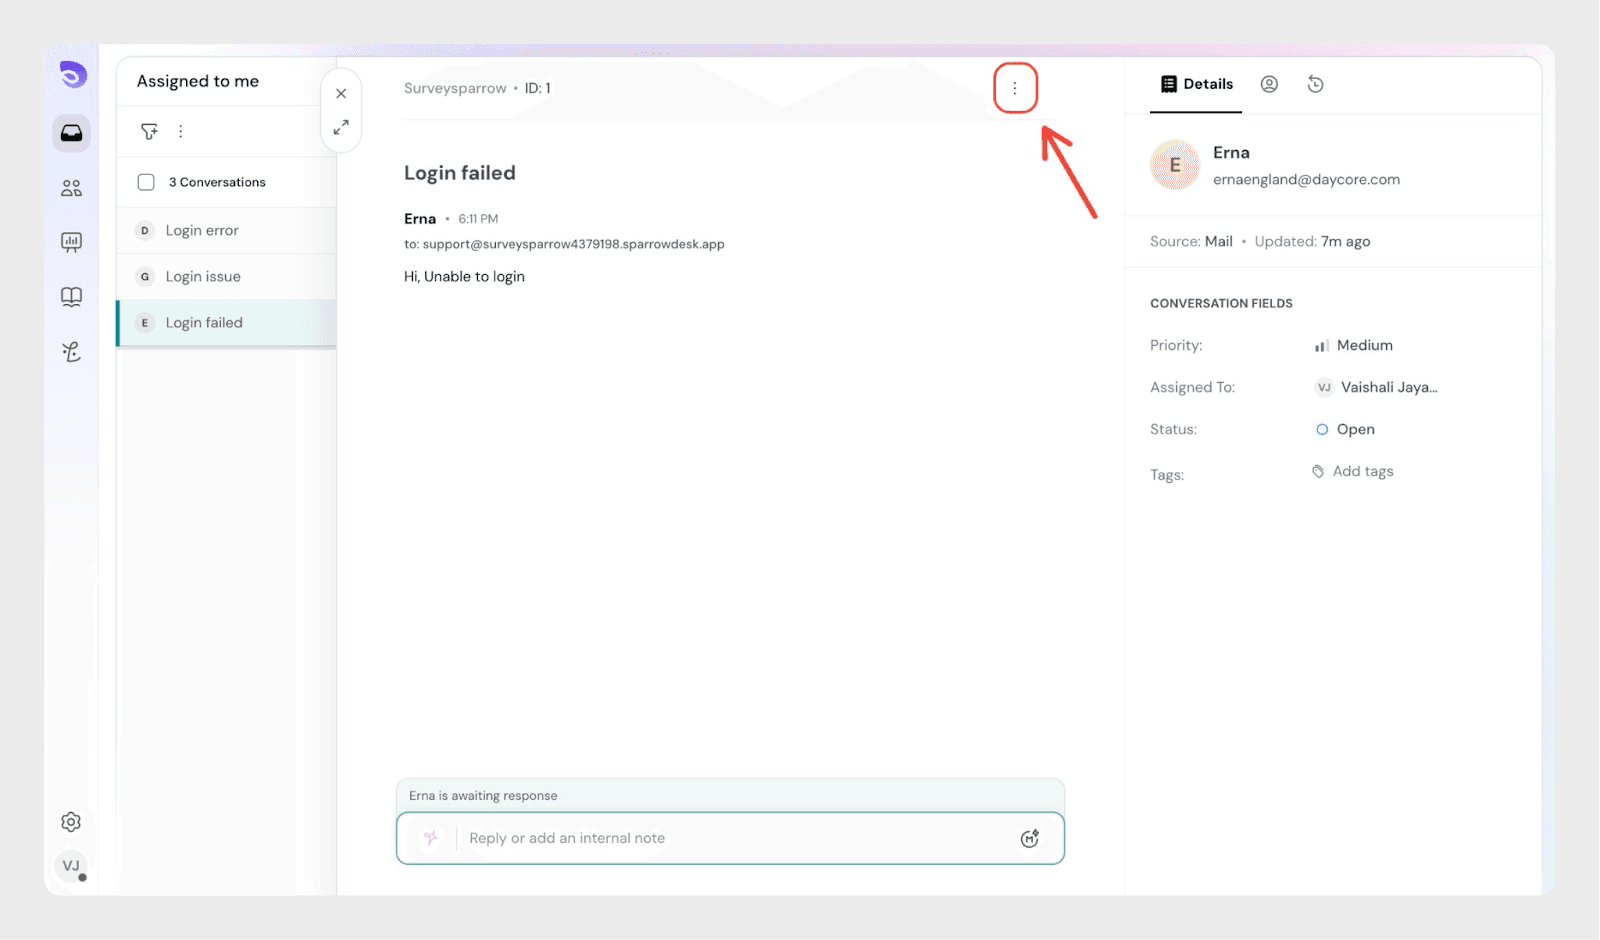Open the knowledge base book icon
Viewport: 1600px width, 940px height.
click(71, 297)
